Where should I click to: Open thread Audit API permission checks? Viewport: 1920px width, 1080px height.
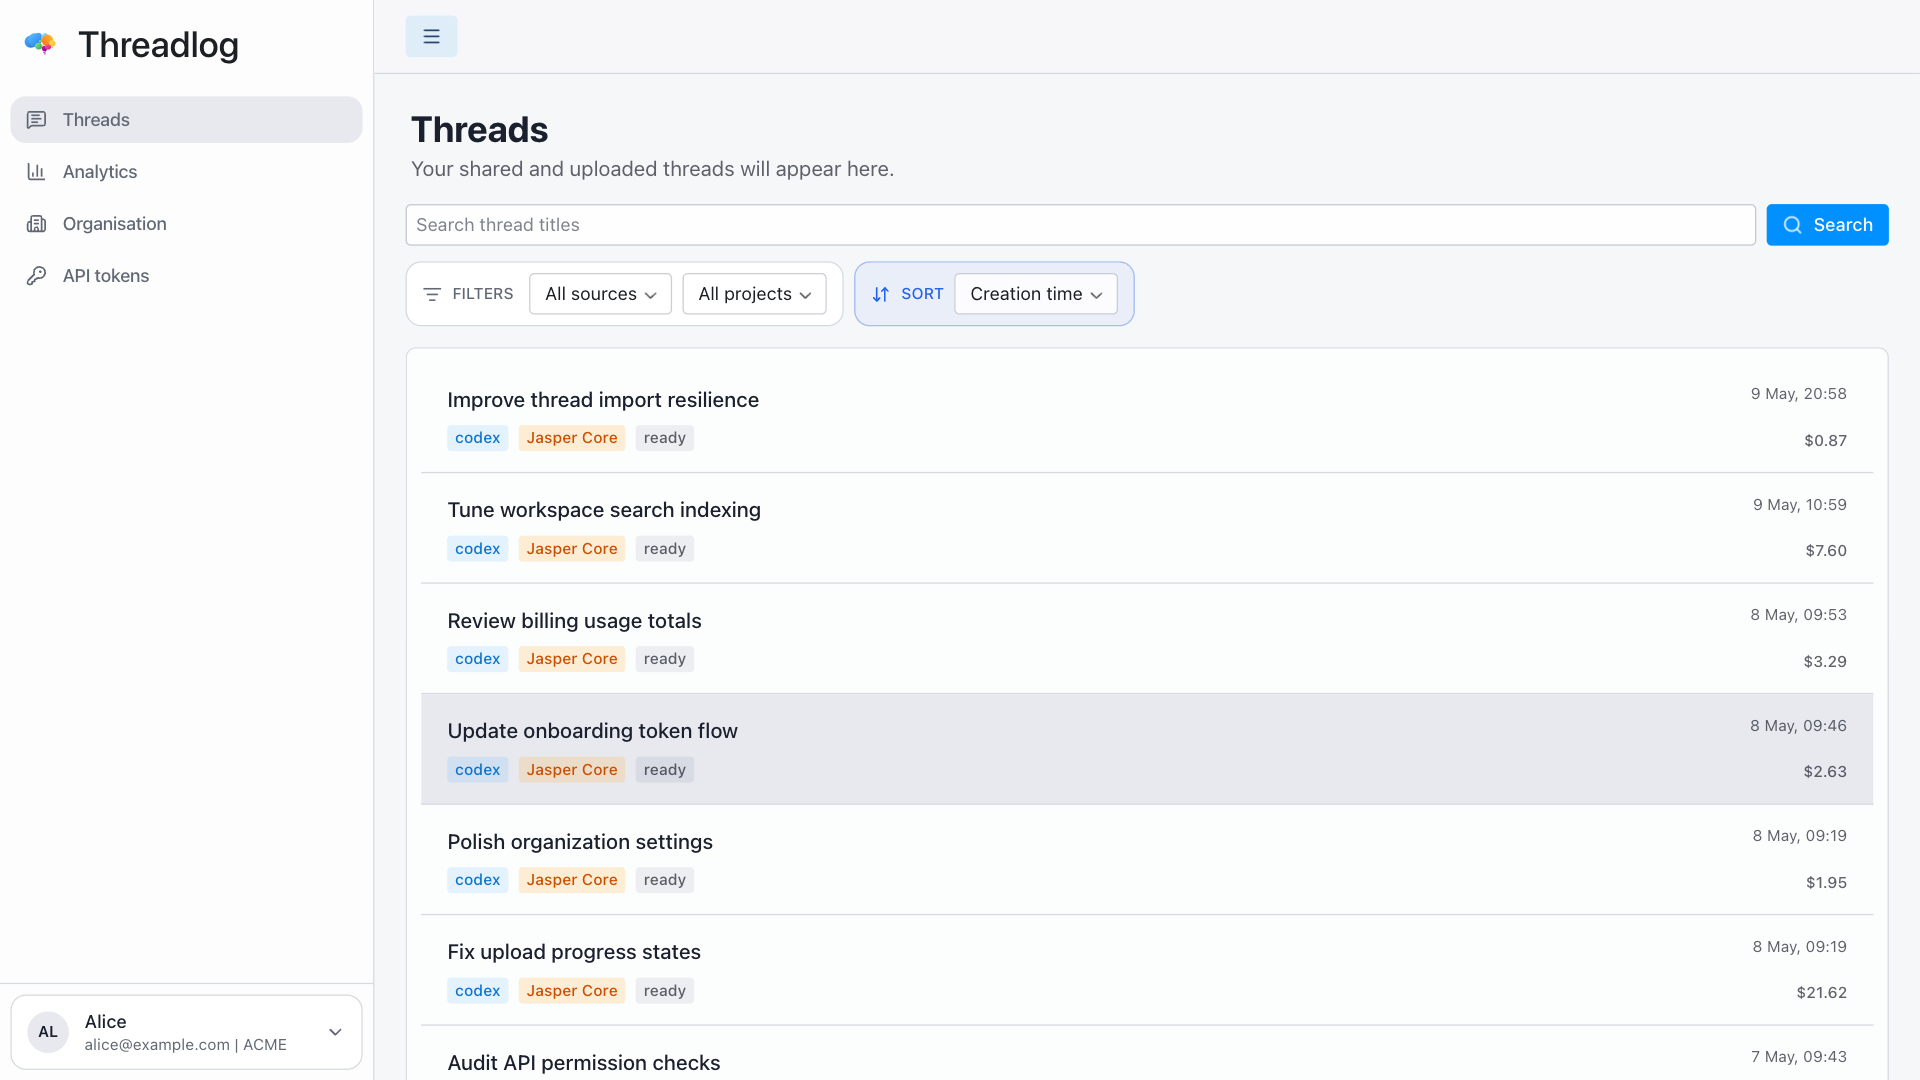click(1147, 1054)
